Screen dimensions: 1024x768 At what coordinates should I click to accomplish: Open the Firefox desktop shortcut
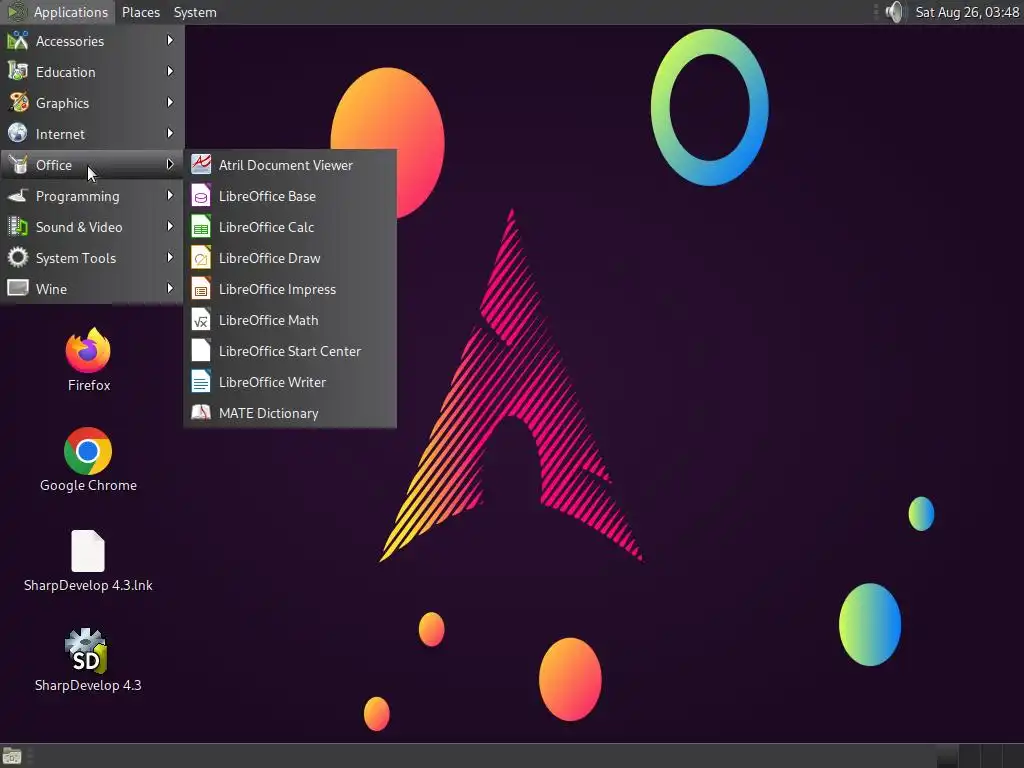pyautogui.click(x=88, y=351)
